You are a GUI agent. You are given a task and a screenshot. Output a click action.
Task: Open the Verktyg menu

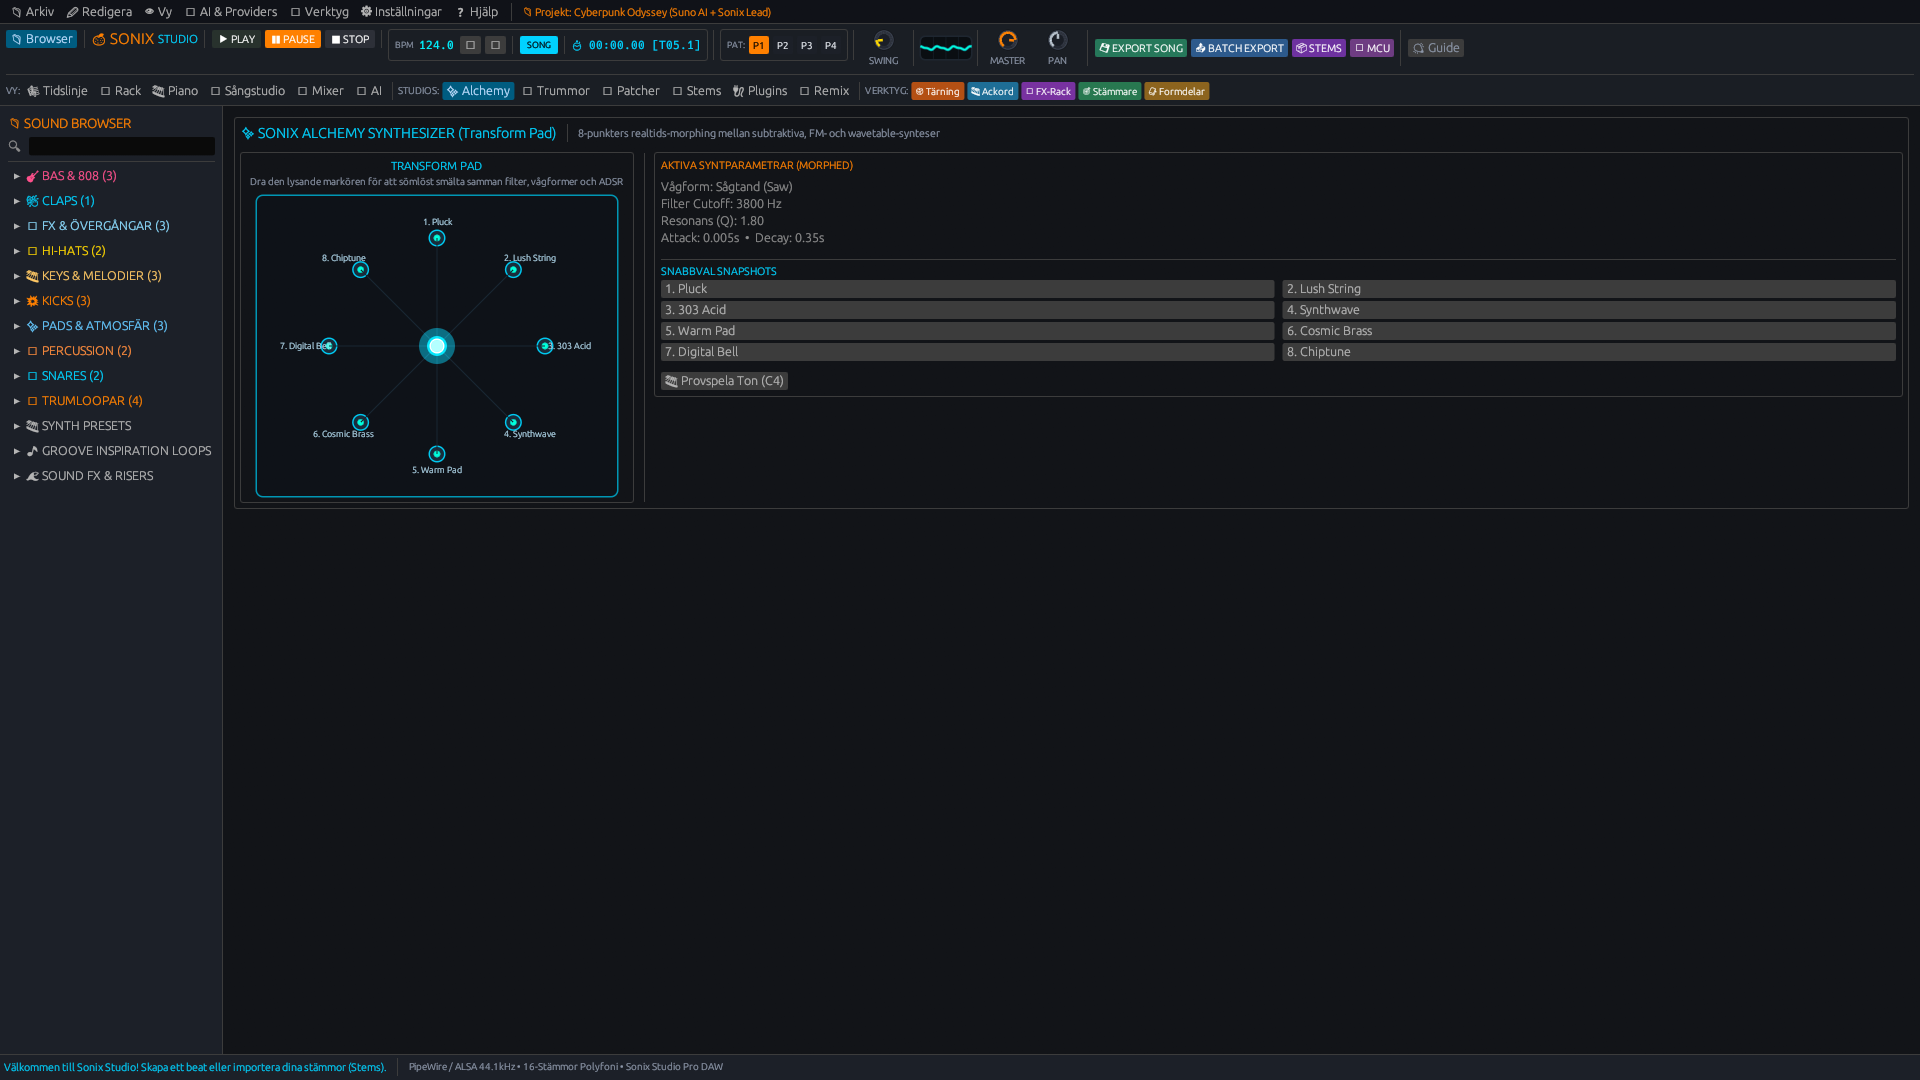(320, 12)
